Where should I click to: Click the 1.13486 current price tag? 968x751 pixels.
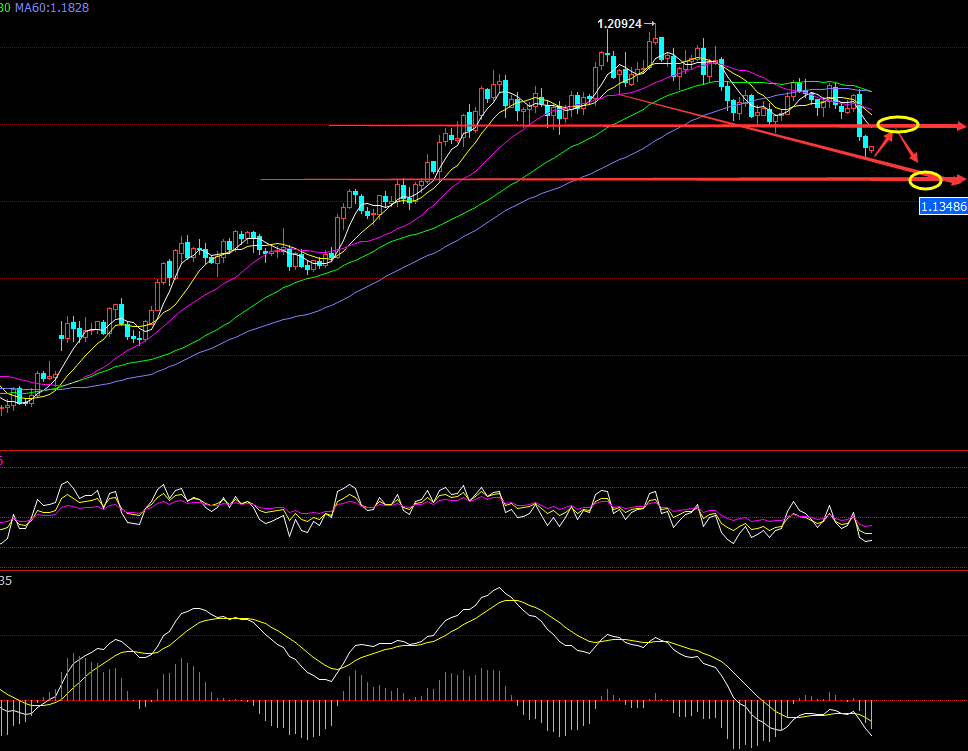[943, 206]
